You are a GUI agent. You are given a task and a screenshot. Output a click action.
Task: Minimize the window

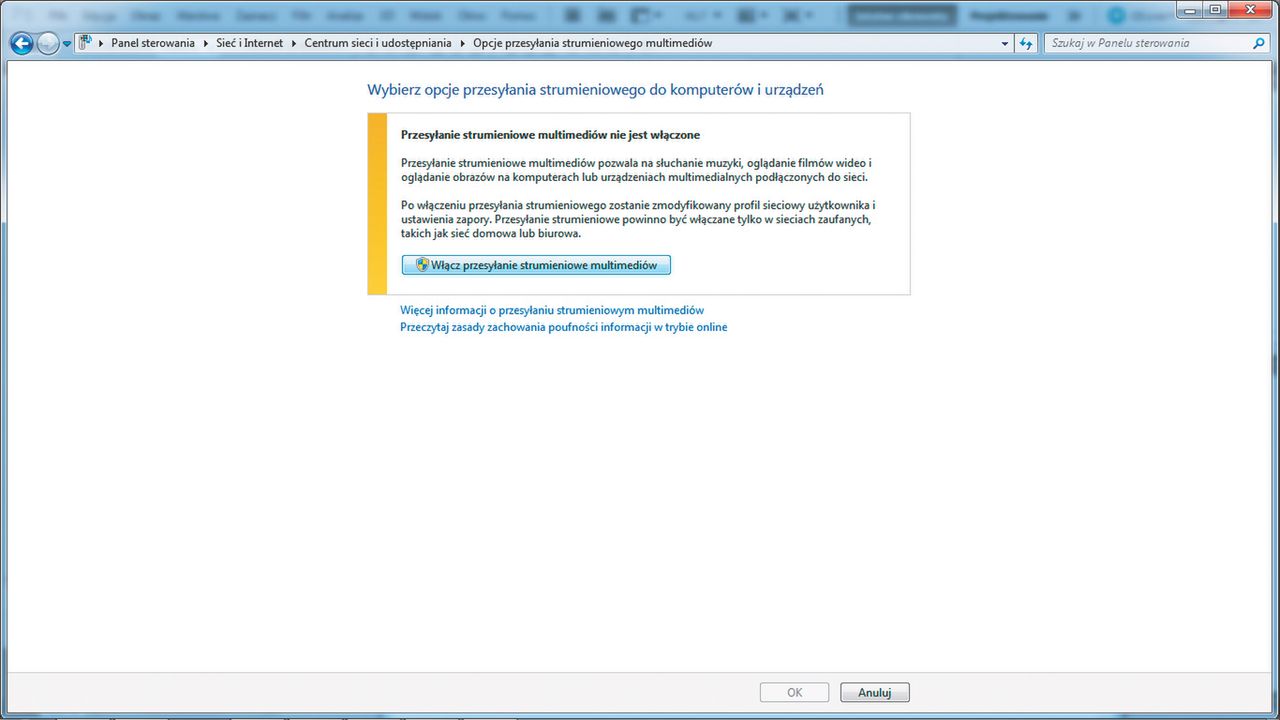(x=1187, y=9)
